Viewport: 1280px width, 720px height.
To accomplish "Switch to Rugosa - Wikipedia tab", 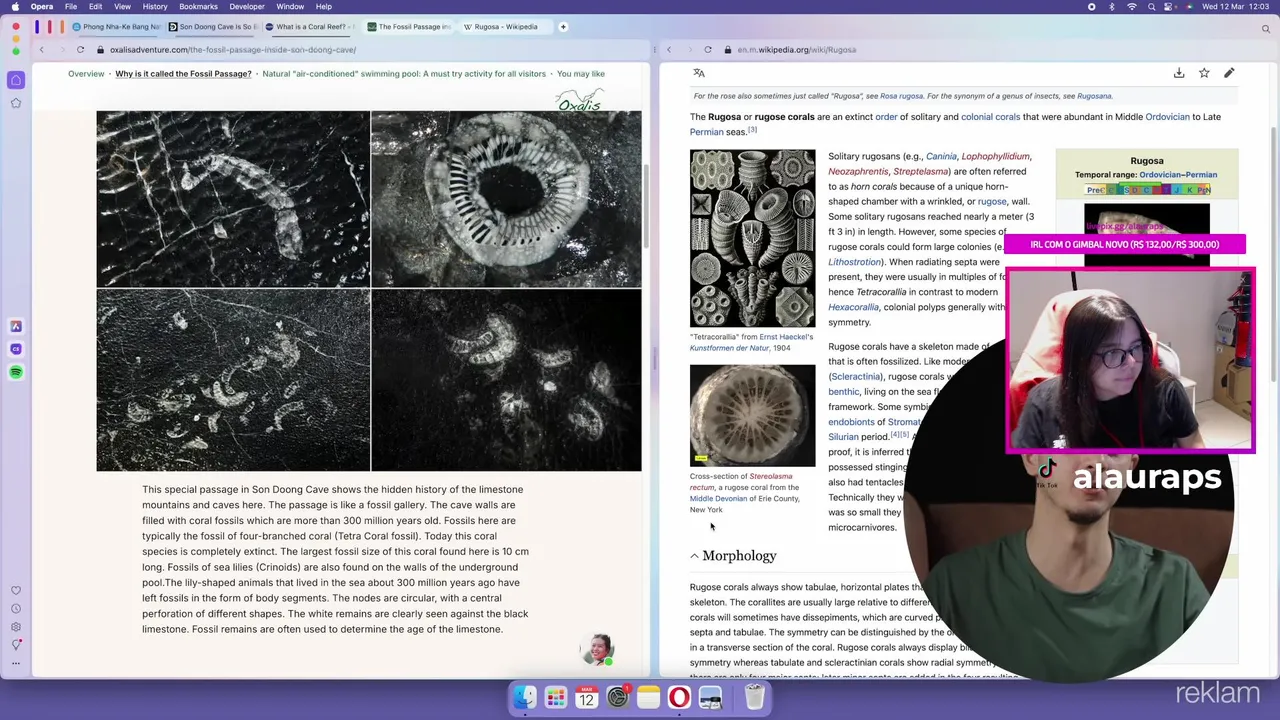I will [x=505, y=27].
